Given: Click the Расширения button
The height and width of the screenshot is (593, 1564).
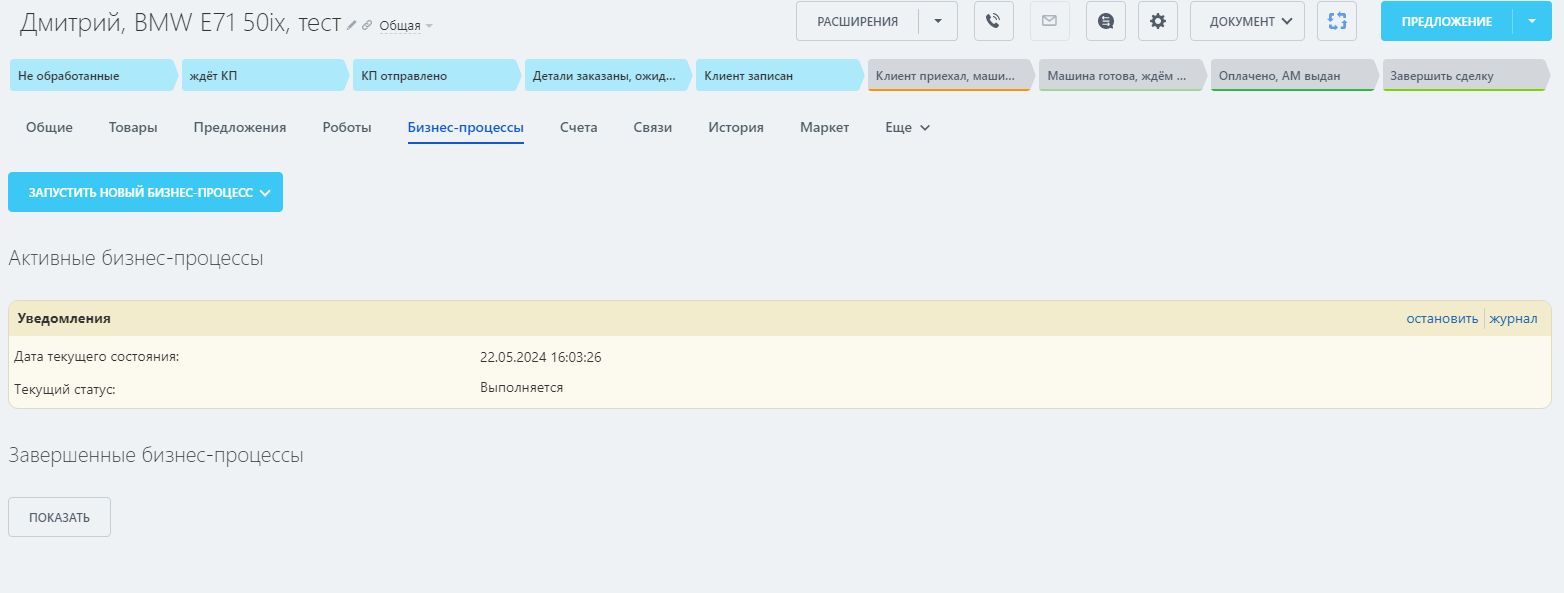Looking at the screenshot, I should [x=857, y=21].
